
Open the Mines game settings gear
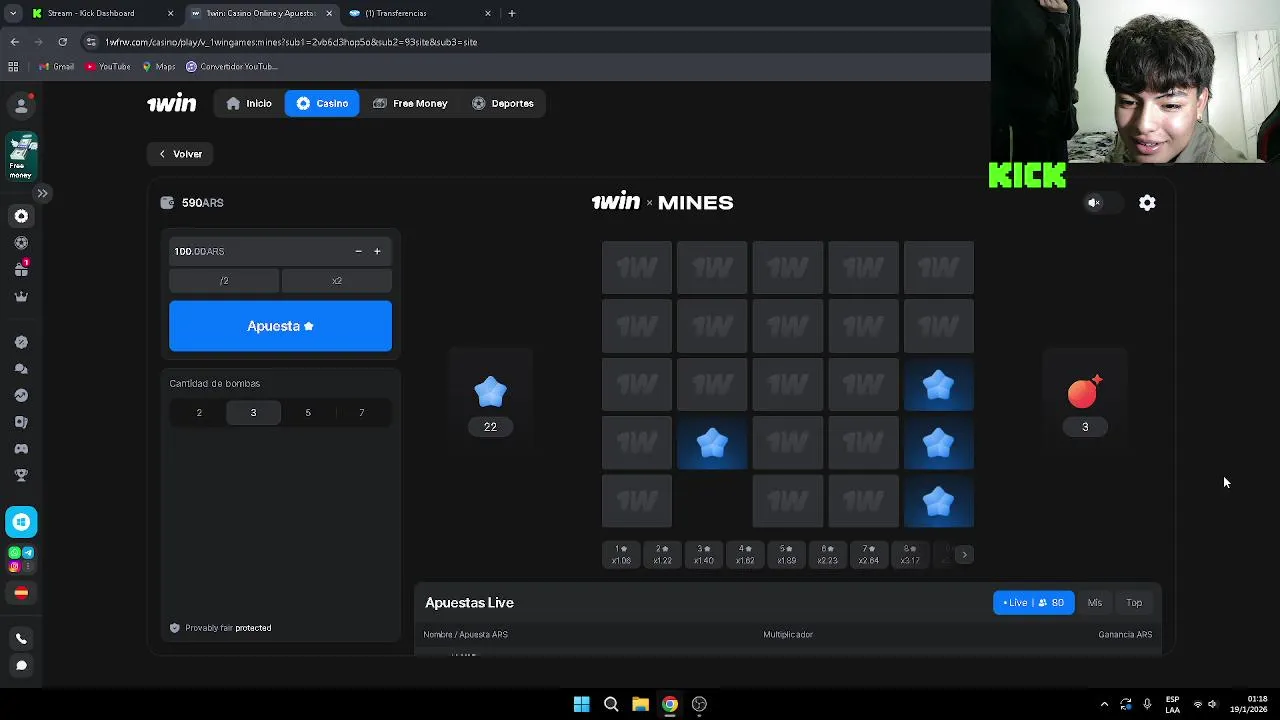click(x=1147, y=203)
